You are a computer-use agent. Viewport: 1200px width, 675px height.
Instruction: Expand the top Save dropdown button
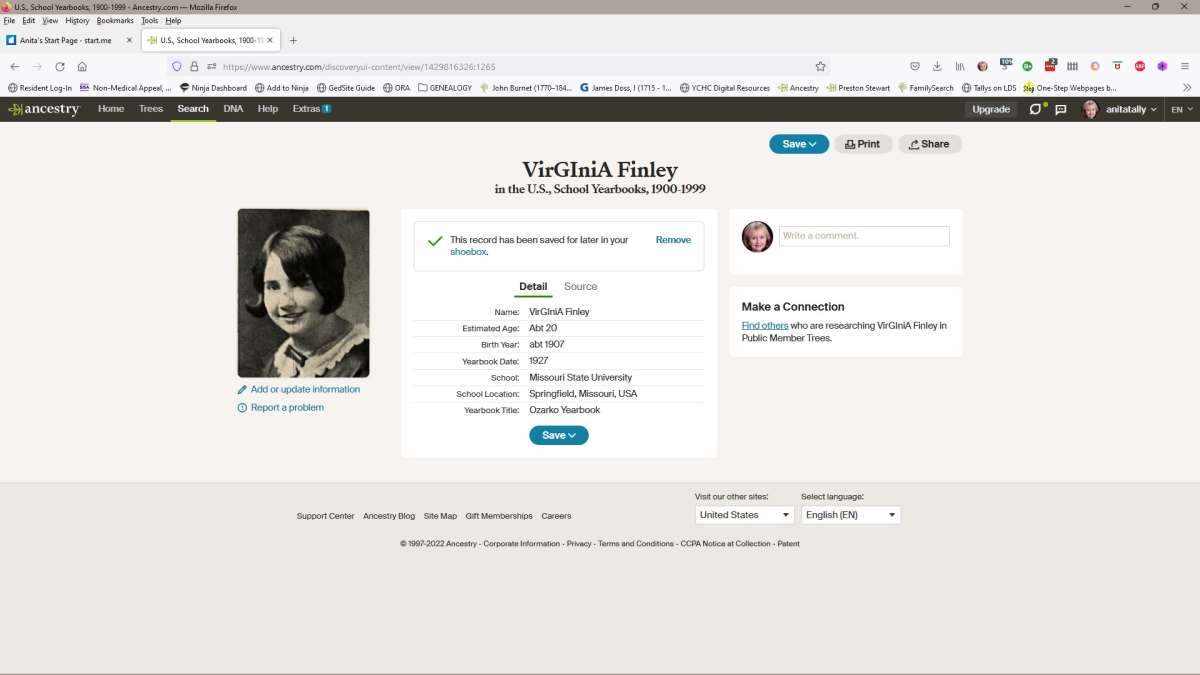coord(799,144)
